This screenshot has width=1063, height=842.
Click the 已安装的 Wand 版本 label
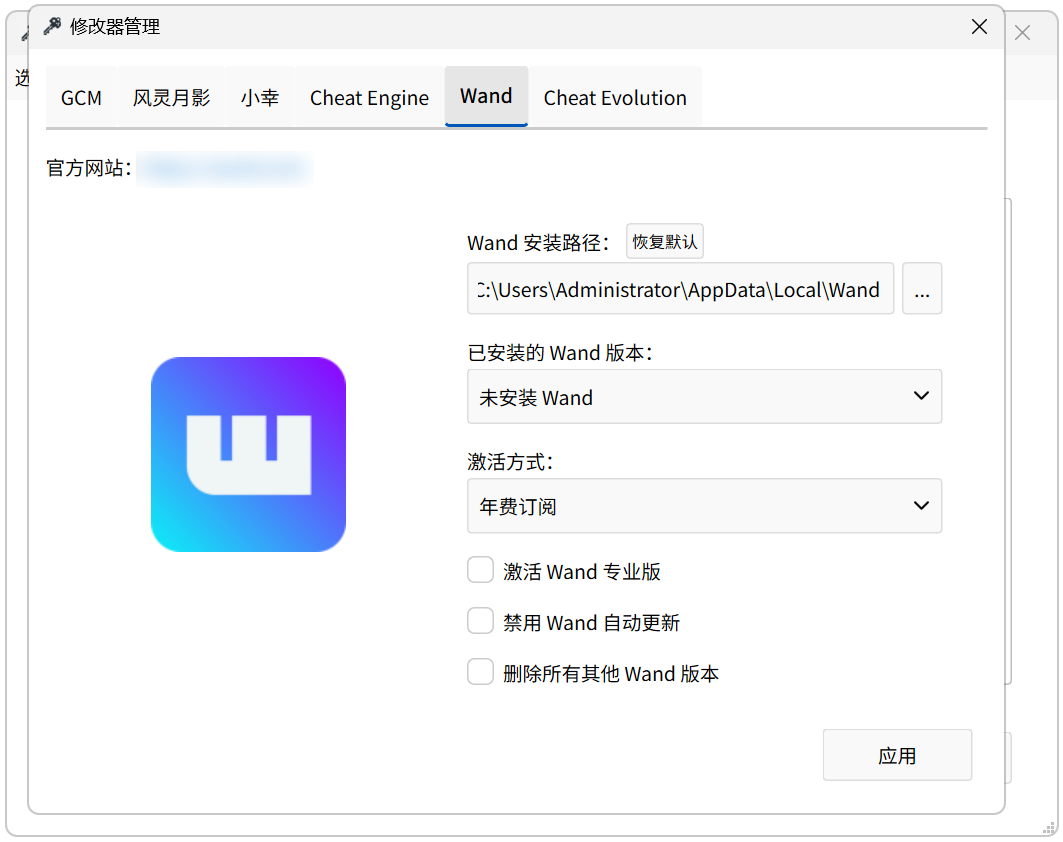(560, 353)
